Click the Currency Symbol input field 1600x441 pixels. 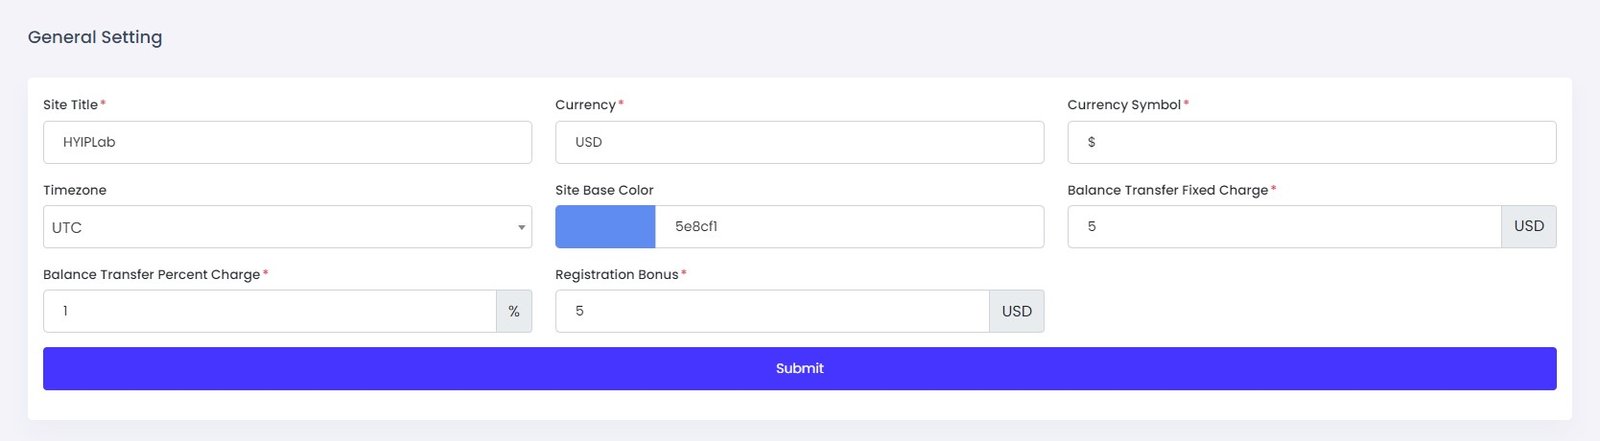(x=1311, y=142)
